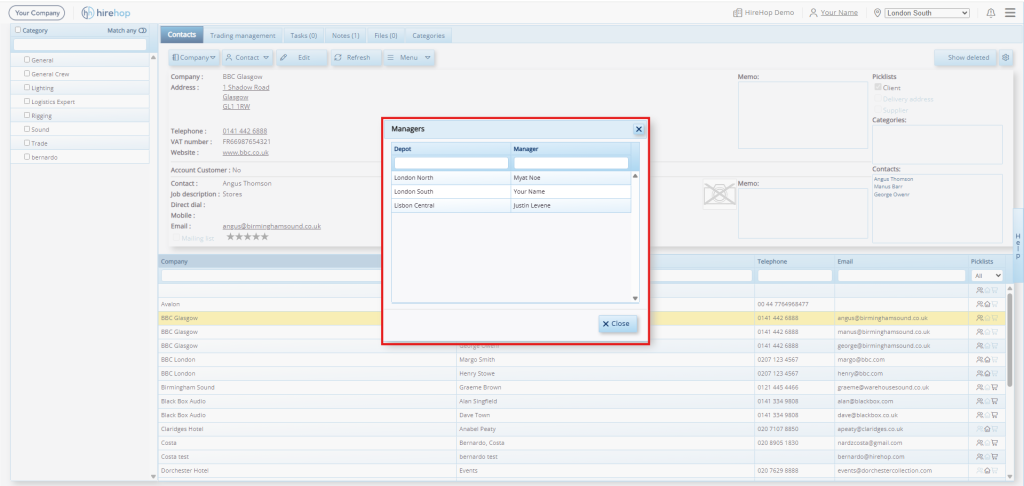The height and width of the screenshot is (486, 1024).
Task: Click the Refresh button
Action: point(355,57)
